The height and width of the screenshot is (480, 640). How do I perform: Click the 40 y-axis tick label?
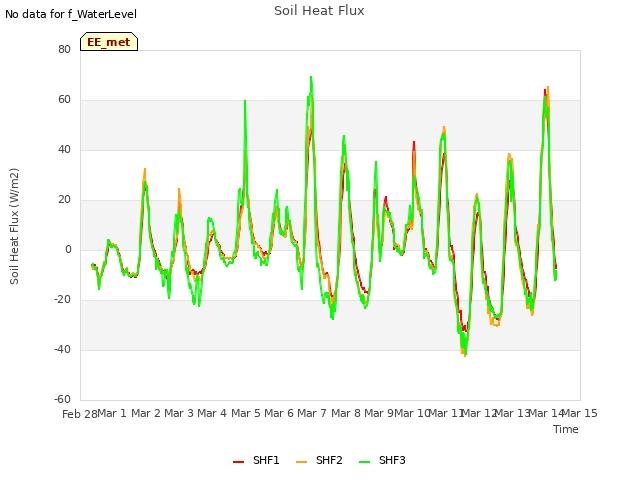coord(64,149)
